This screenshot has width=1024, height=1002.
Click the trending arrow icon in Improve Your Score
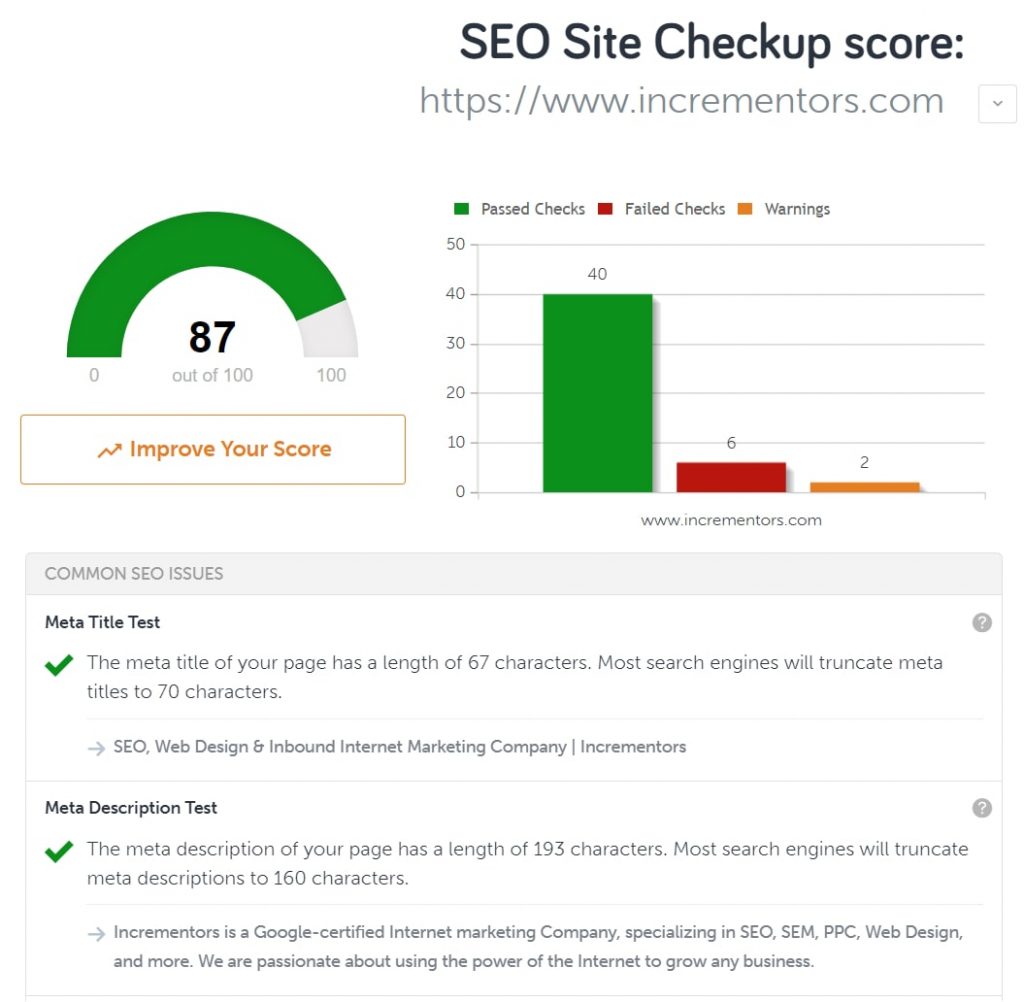point(109,450)
